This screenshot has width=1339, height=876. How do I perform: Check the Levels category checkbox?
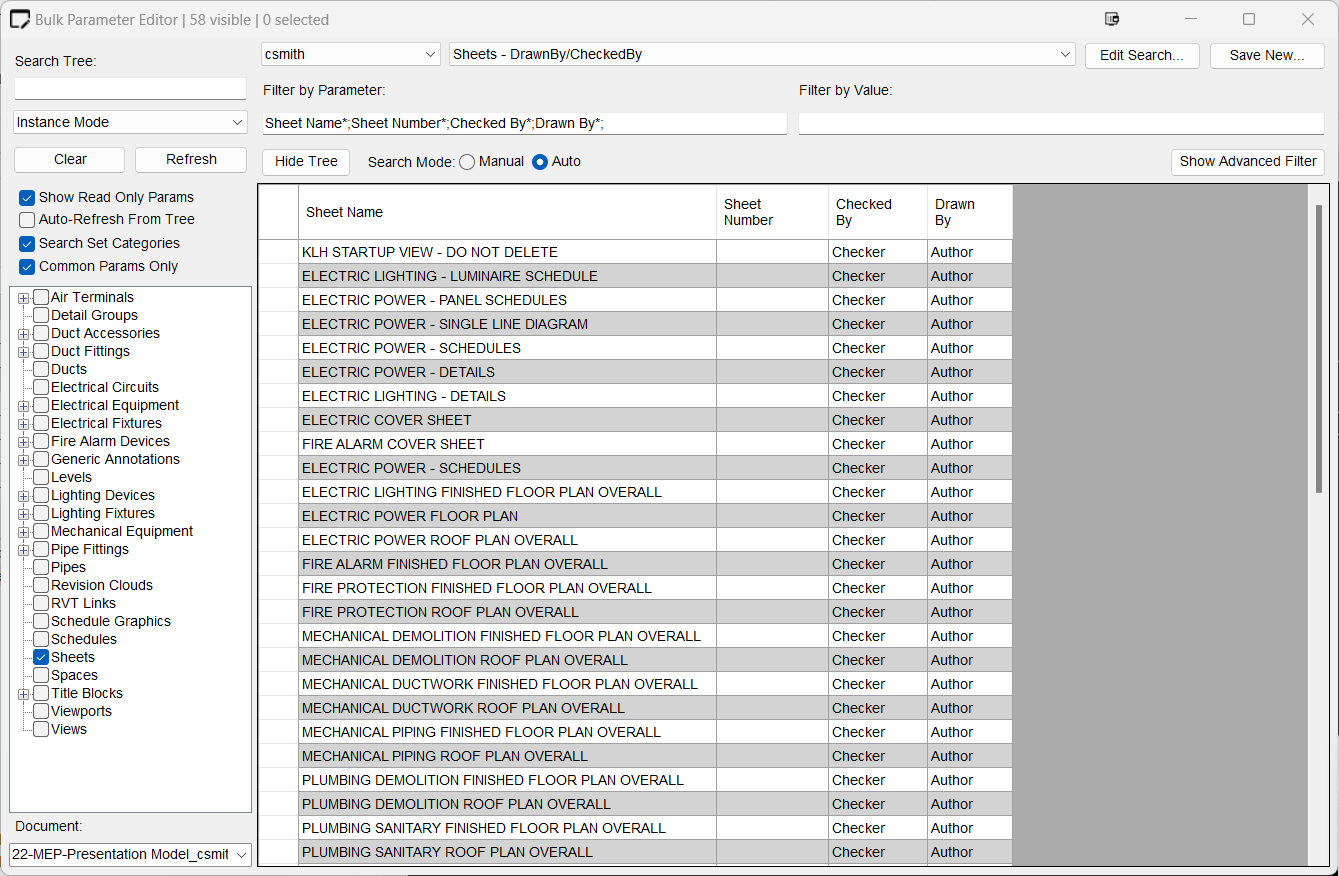click(x=41, y=478)
